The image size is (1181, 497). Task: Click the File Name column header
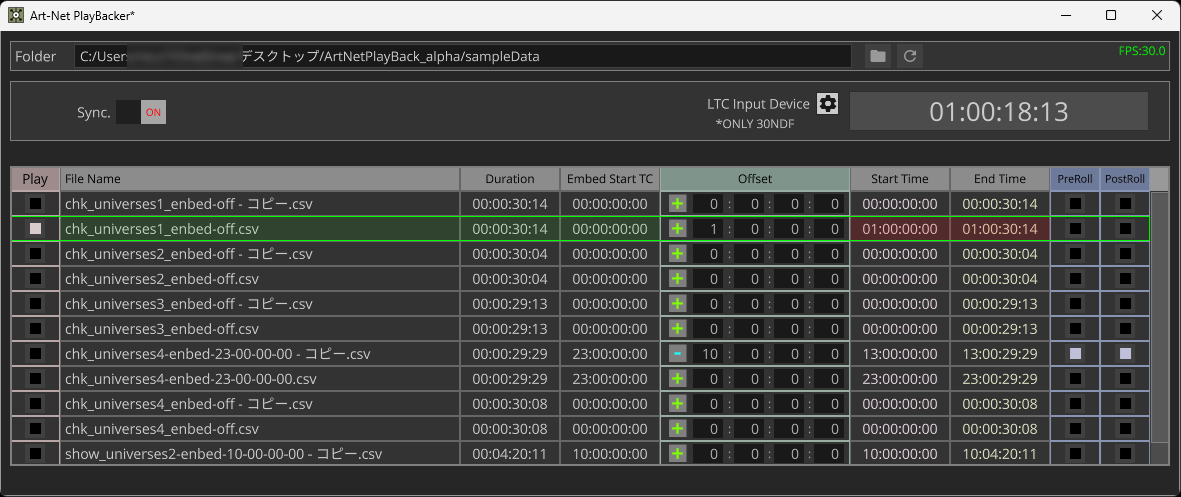[x=260, y=179]
